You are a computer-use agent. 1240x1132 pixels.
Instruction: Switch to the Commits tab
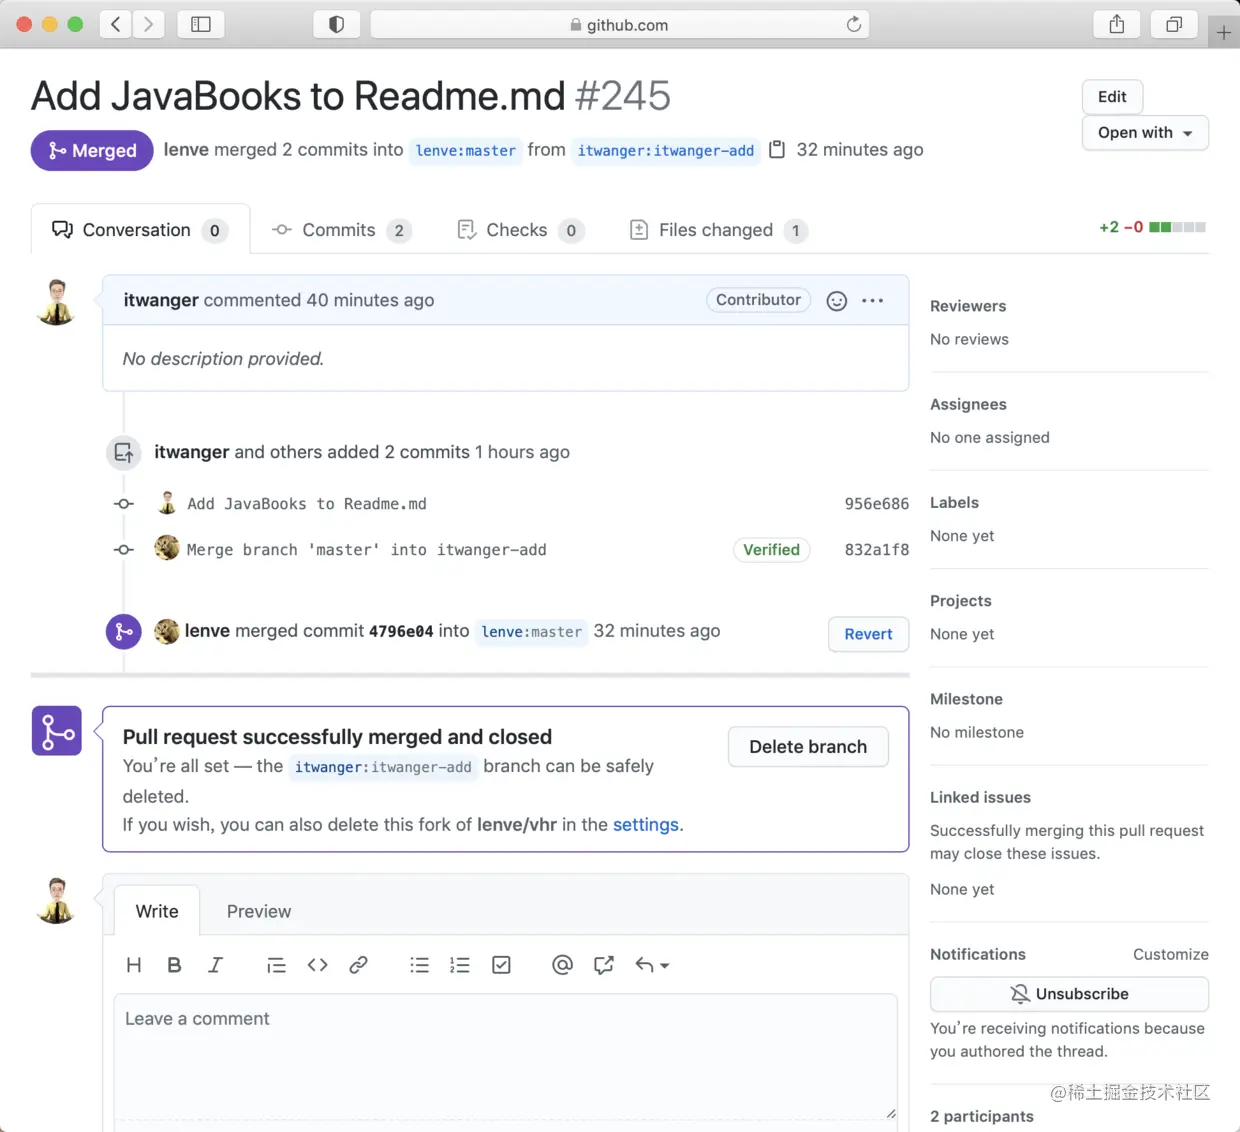click(341, 230)
